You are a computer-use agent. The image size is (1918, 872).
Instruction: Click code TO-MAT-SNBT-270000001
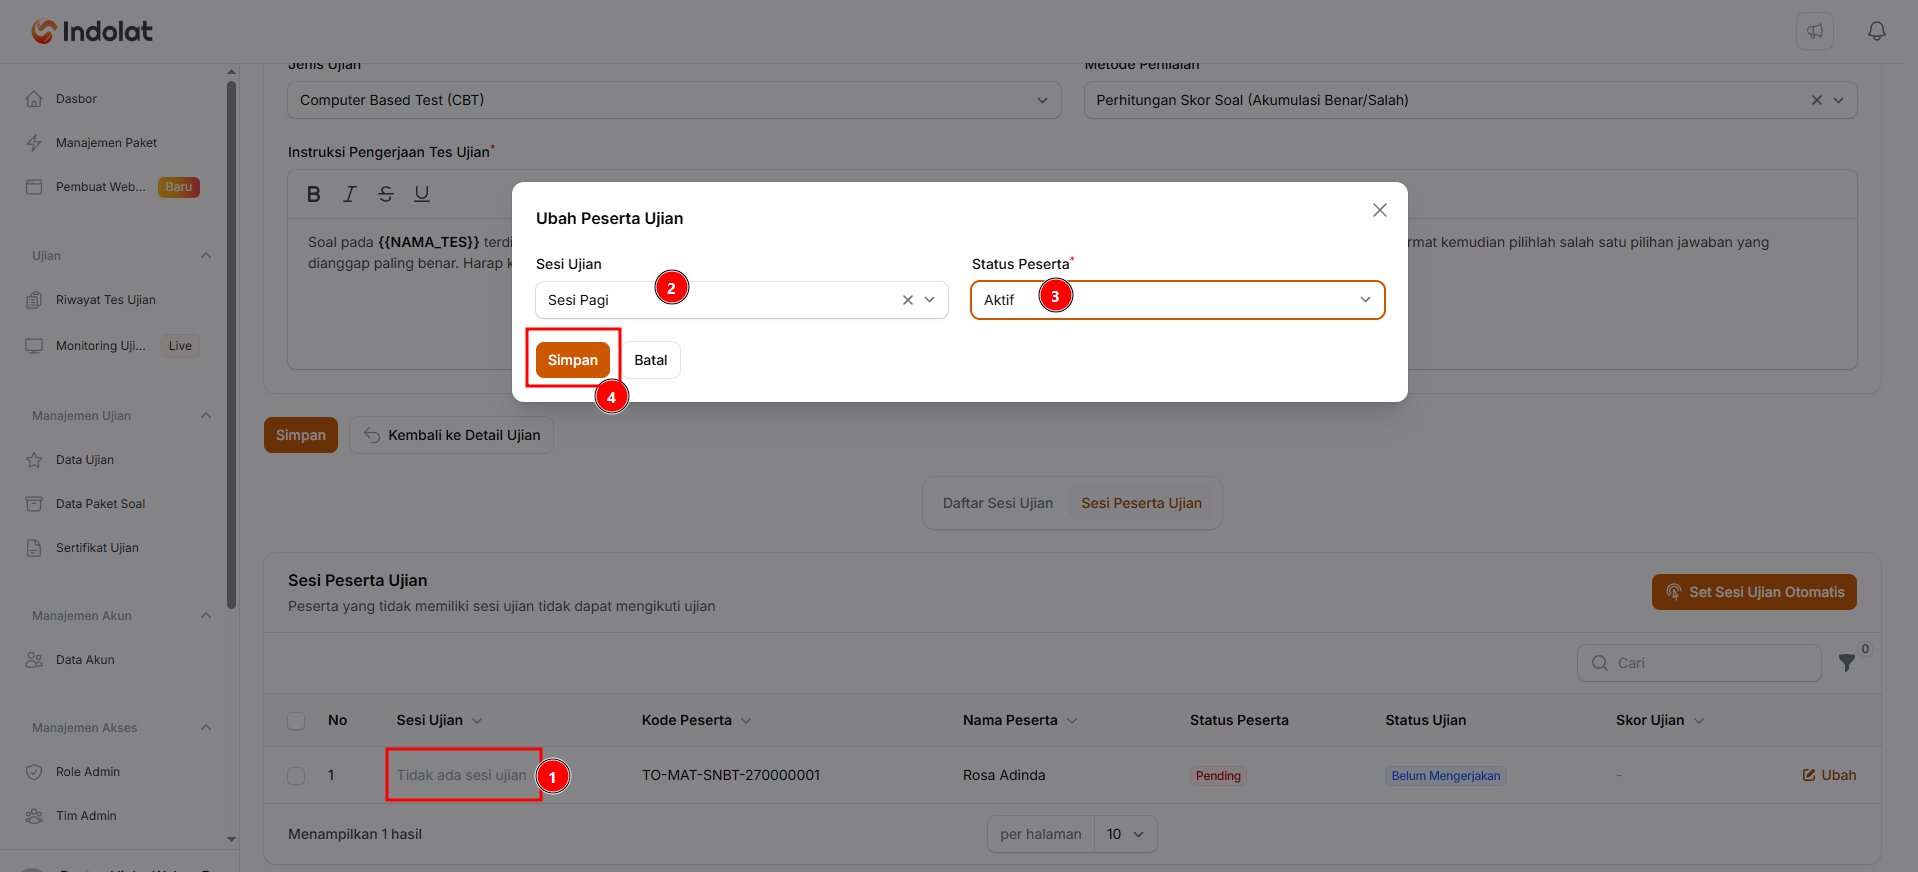(x=731, y=775)
